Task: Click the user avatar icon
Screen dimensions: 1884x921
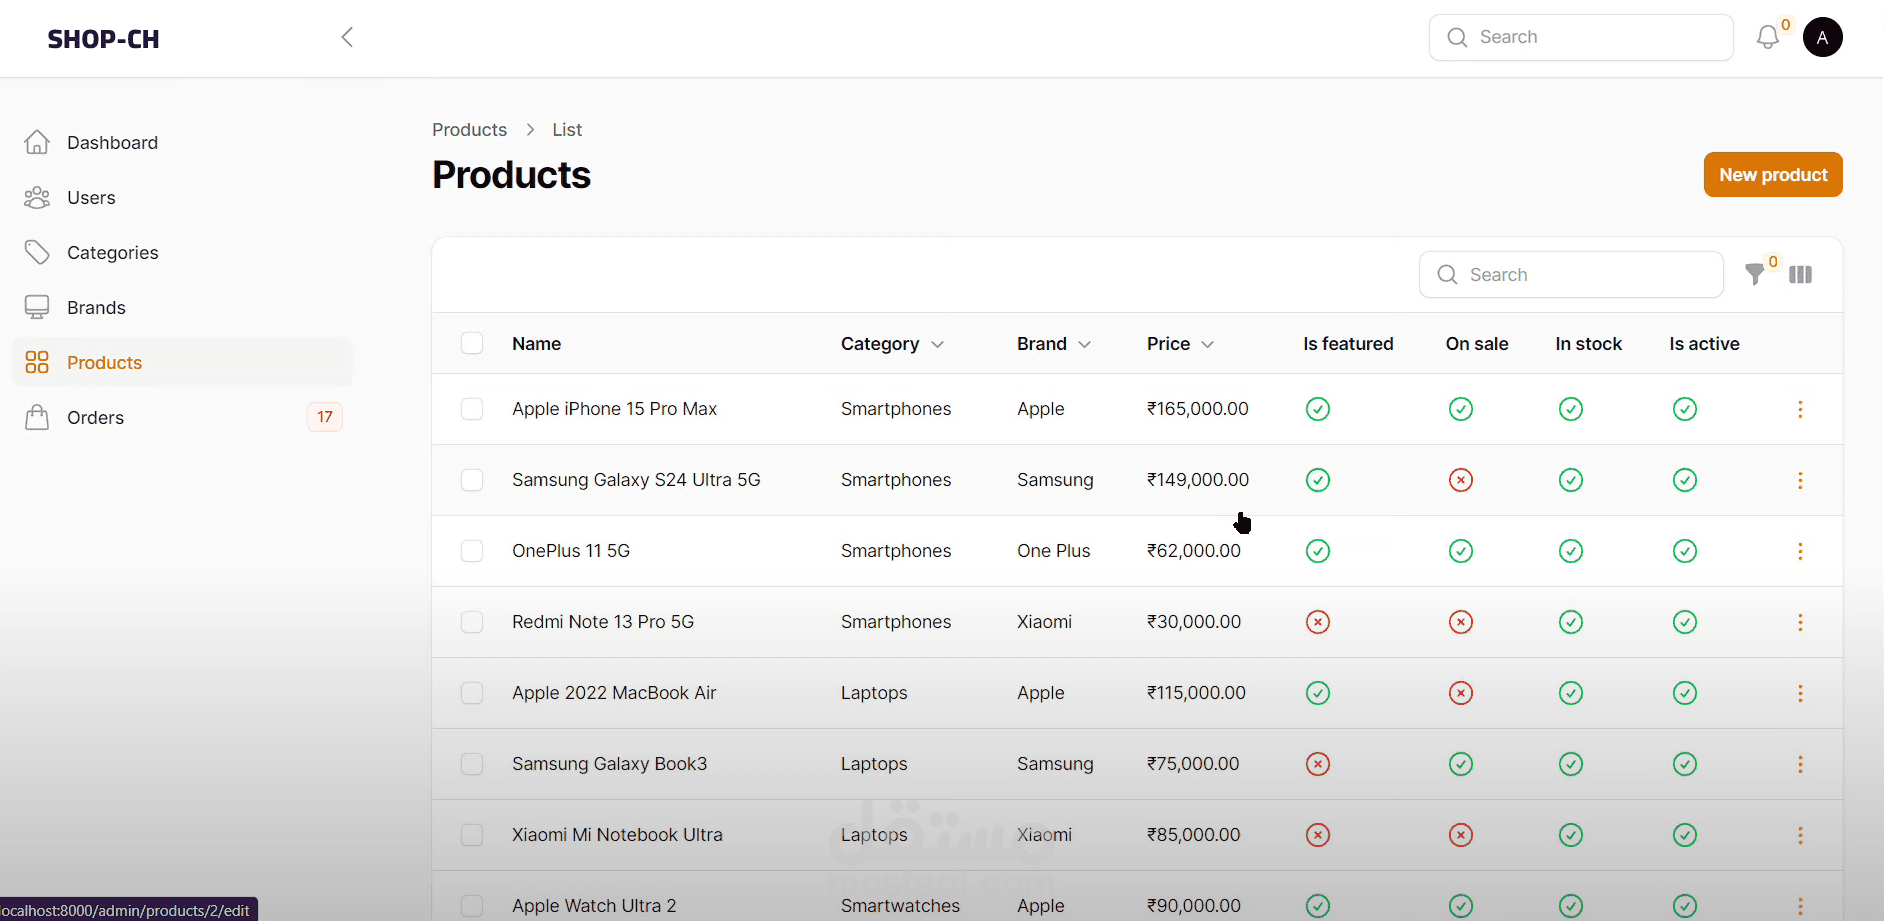Action: pos(1822,38)
